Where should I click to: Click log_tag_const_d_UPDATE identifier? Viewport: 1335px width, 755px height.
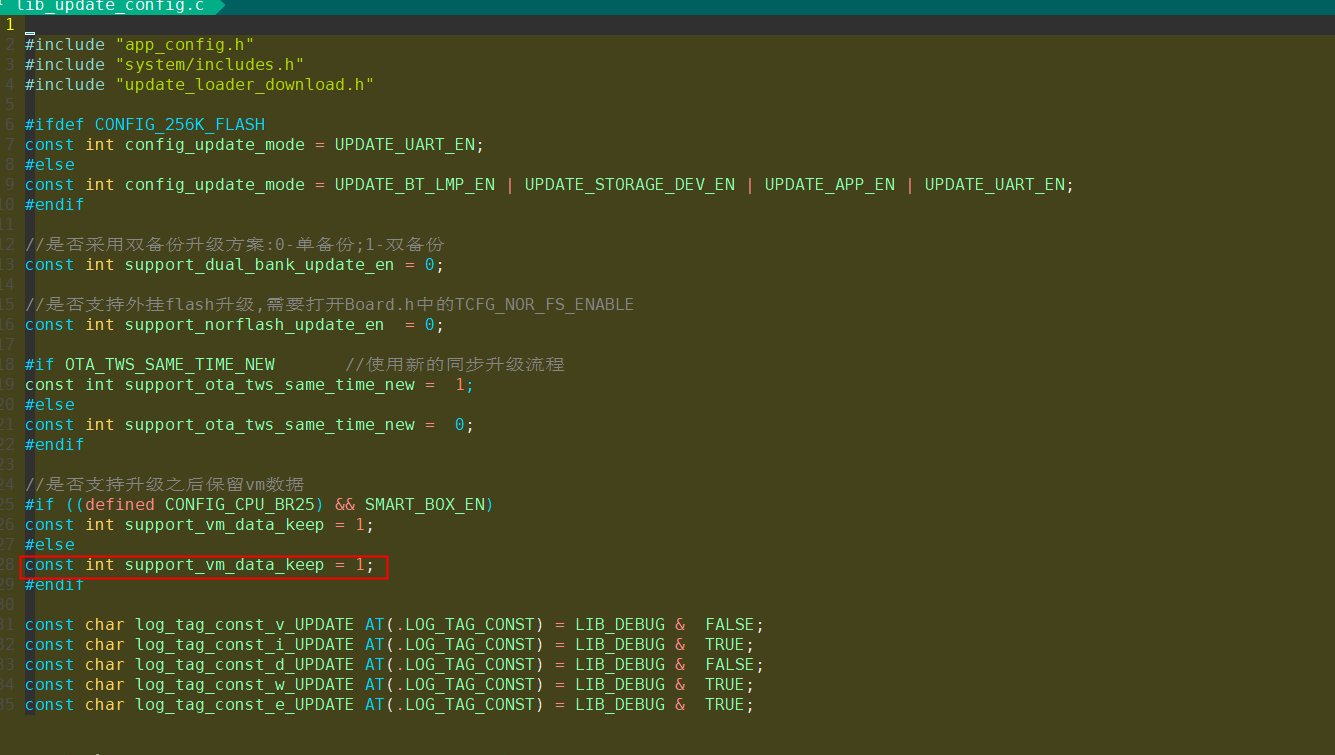244,665
